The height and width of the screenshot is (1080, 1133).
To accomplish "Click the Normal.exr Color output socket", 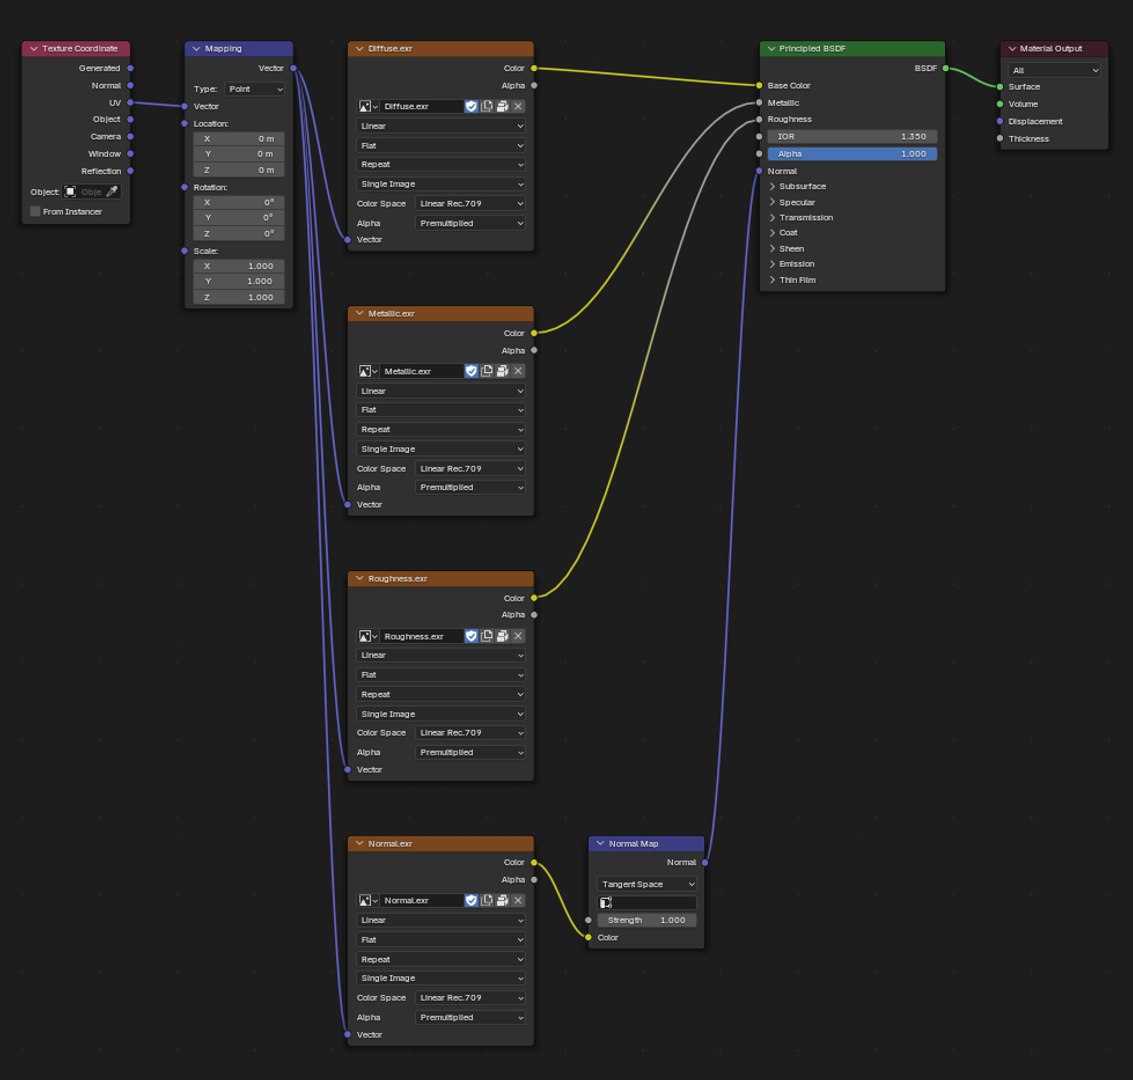I will point(534,863).
